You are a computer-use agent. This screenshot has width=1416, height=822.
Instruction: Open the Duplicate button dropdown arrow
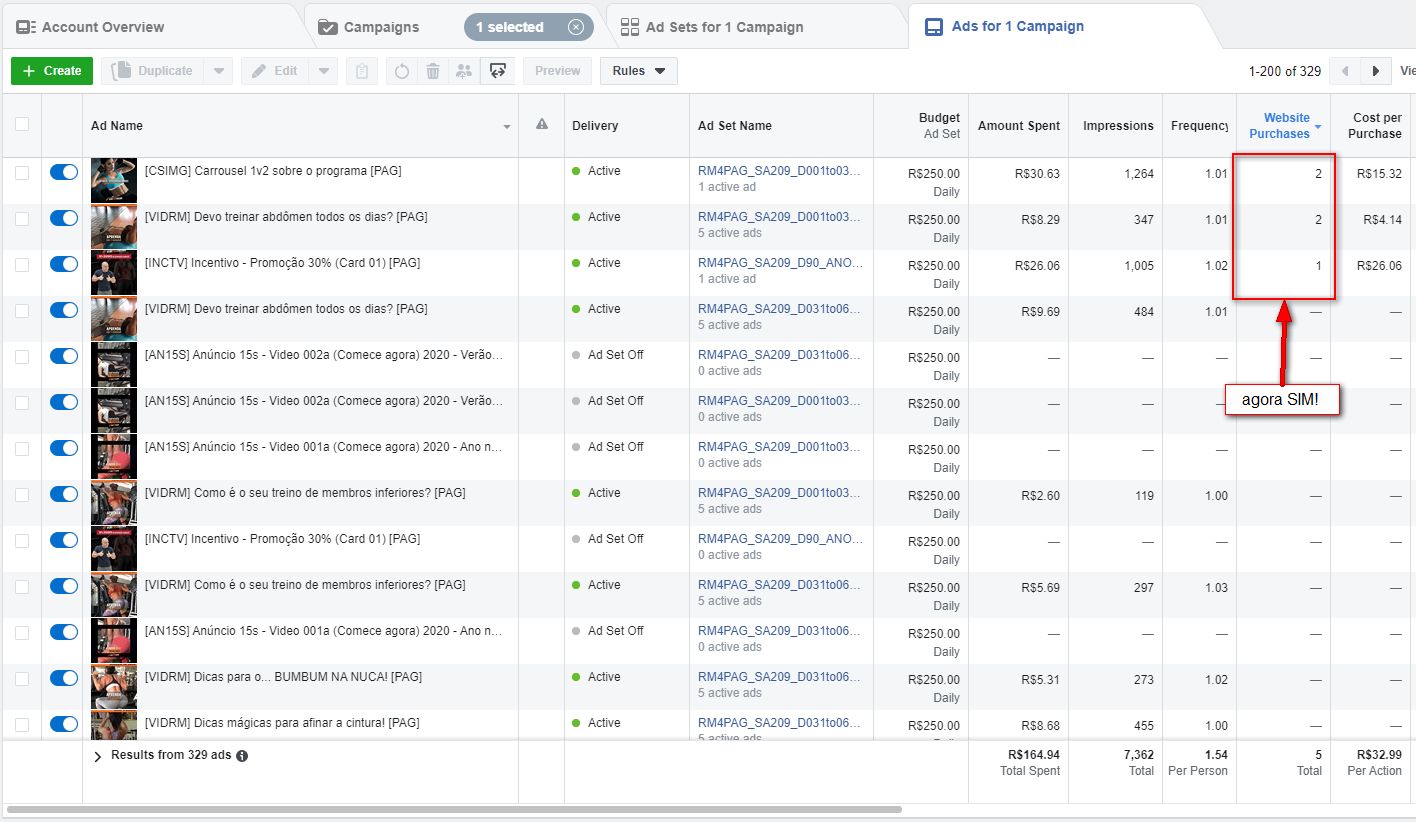[x=219, y=71]
